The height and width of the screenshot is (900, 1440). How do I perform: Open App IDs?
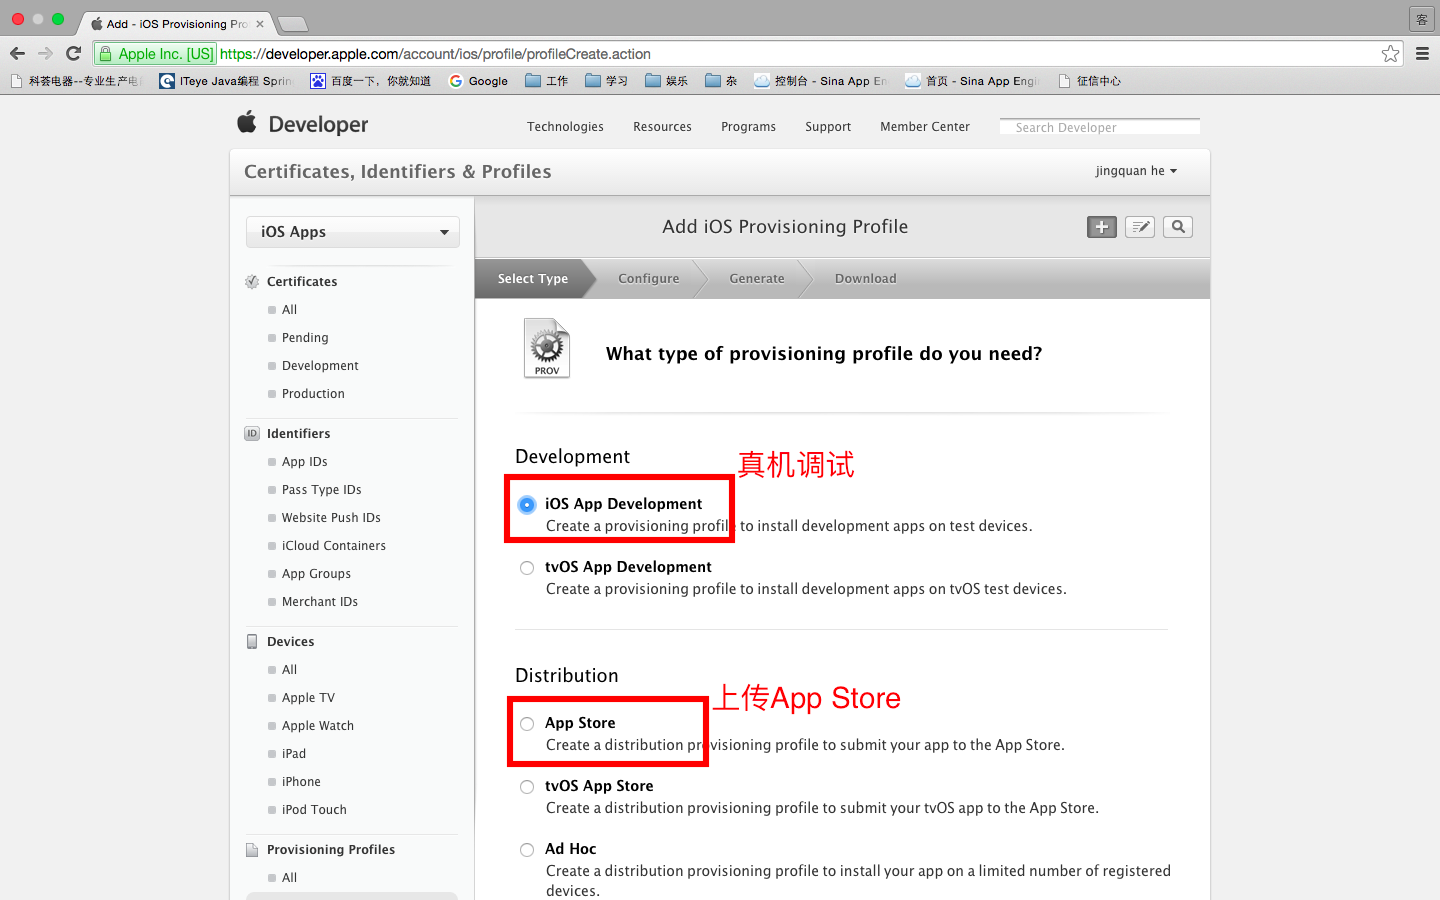(304, 462)
